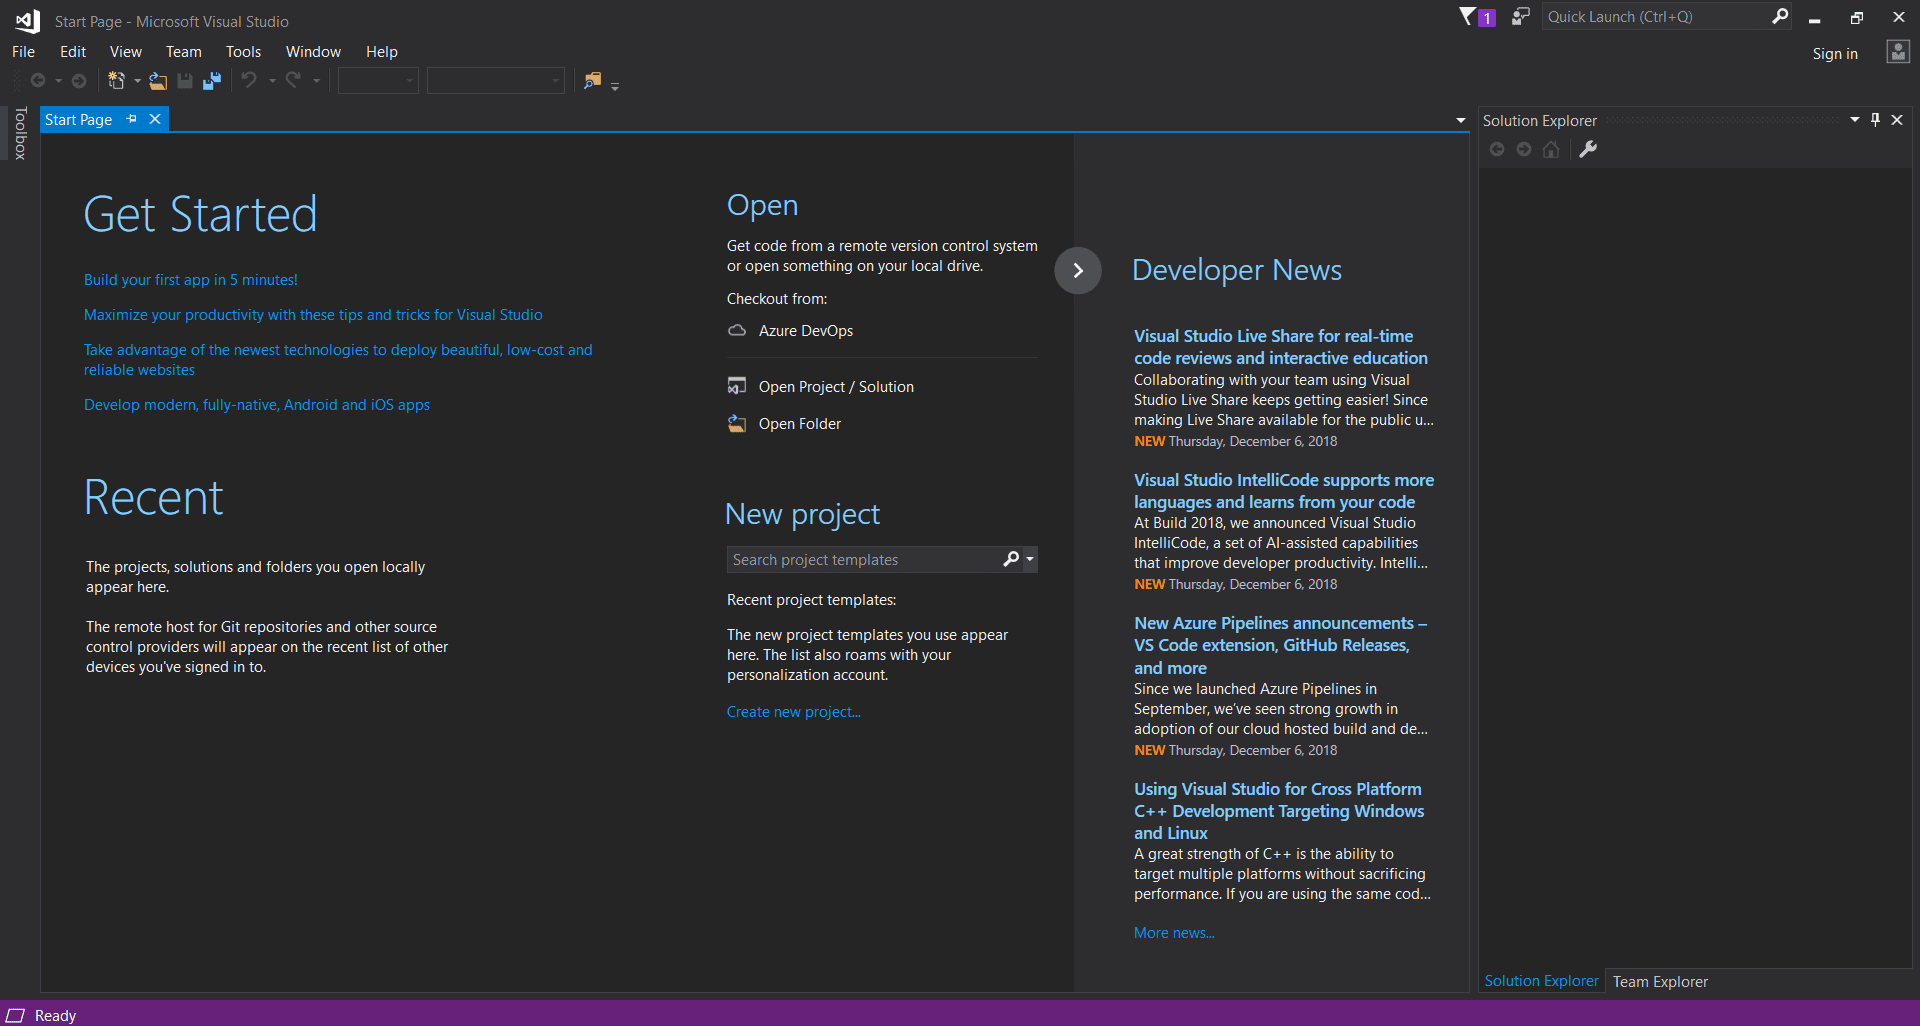Click Solution Explorer Home icon

click(x=1551, y=149)
